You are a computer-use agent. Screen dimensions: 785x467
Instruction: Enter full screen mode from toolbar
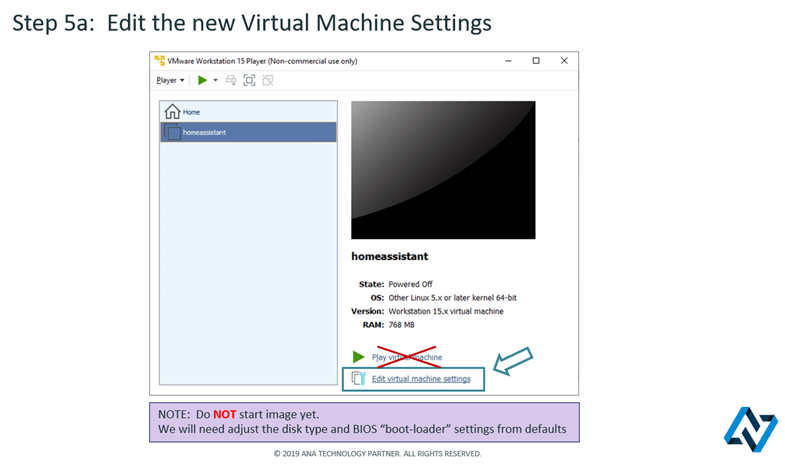[249, 80]
